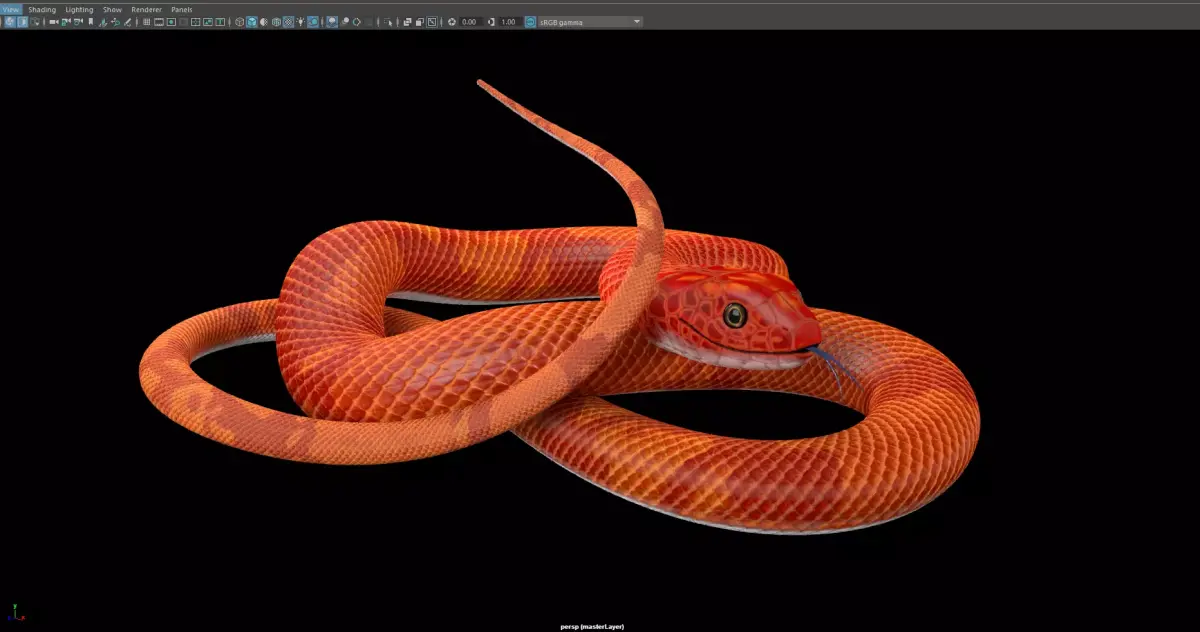
Task: Click the Motion Blur icon
Action: click(x=345, y=22)
